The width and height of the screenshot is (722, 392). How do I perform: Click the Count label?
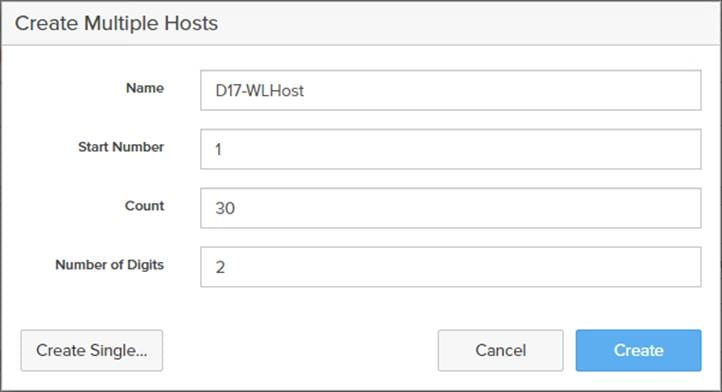click(x=145, y=206)
